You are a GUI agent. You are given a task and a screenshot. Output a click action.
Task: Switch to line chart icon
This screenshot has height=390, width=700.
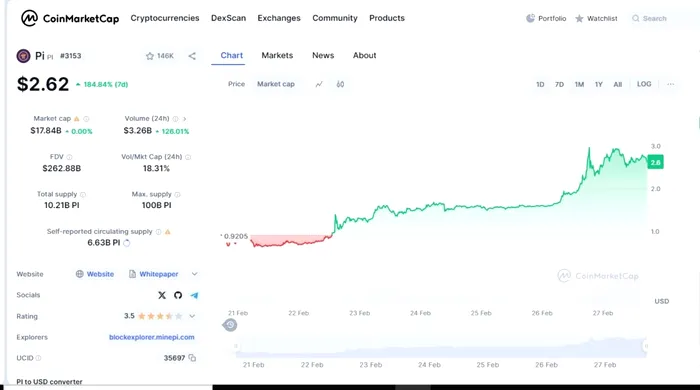(x=319, y=84)
